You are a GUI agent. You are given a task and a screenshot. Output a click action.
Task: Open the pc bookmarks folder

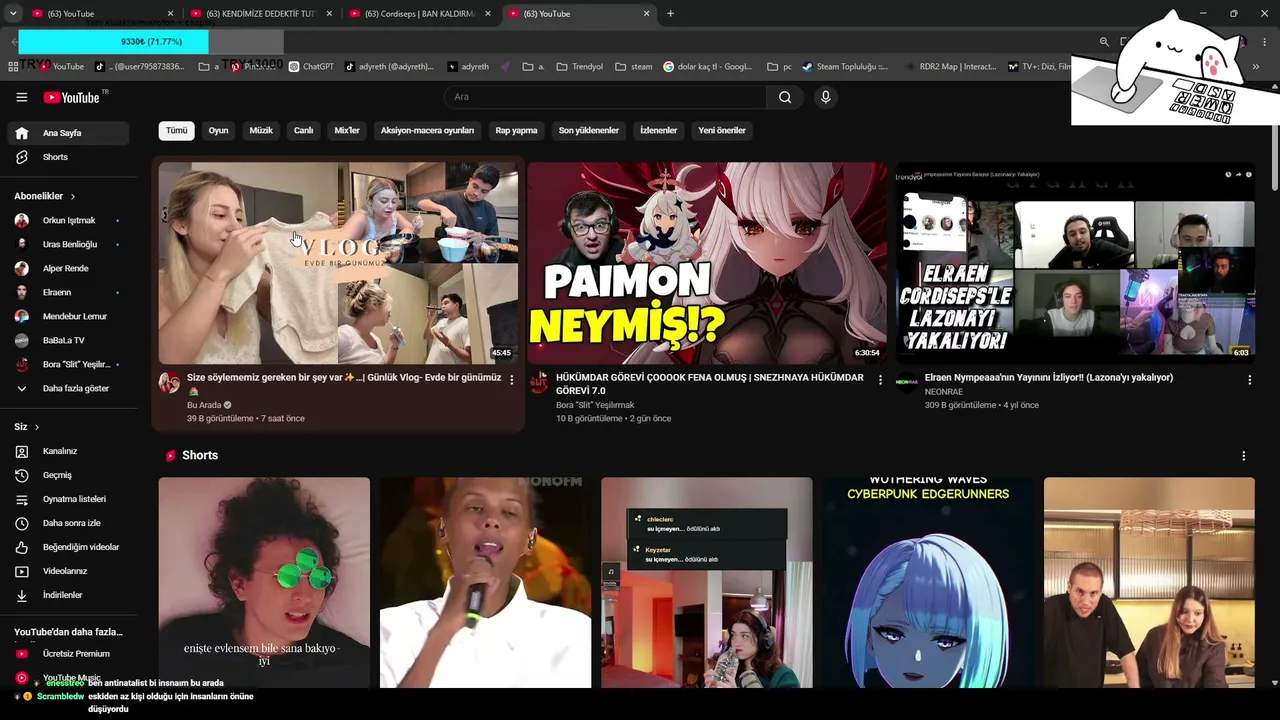click(779, 67)
